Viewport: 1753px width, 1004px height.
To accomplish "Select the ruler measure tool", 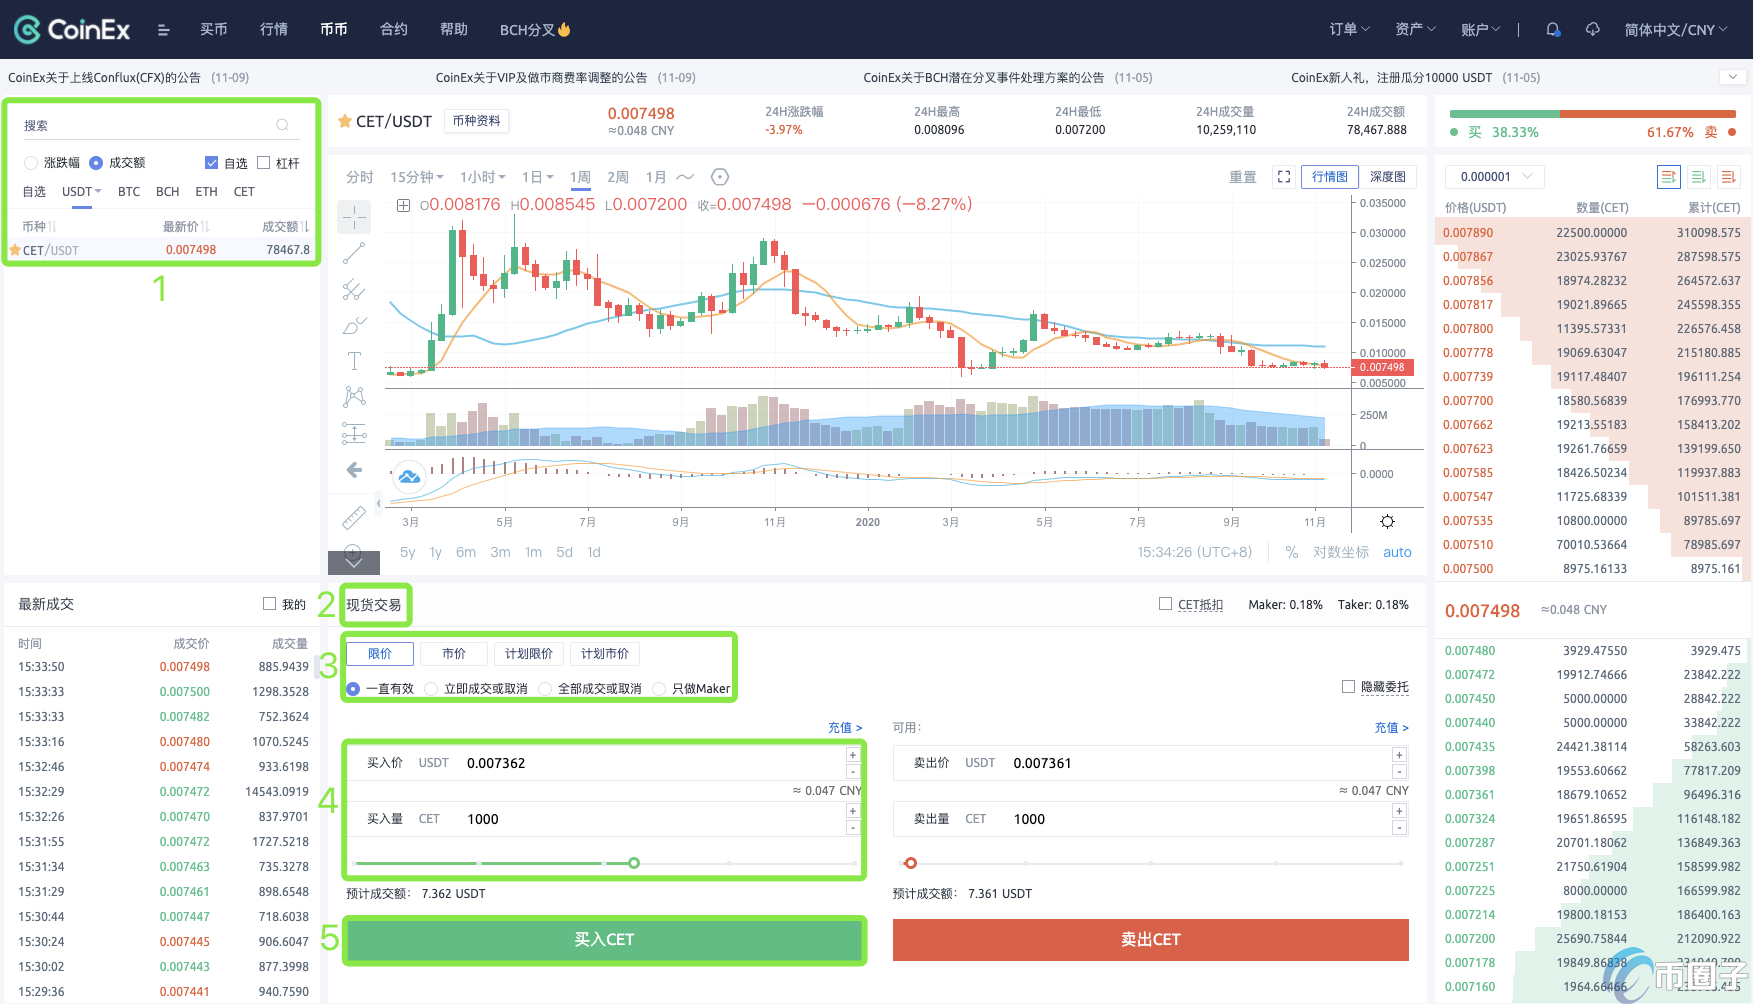I will 354,517.
